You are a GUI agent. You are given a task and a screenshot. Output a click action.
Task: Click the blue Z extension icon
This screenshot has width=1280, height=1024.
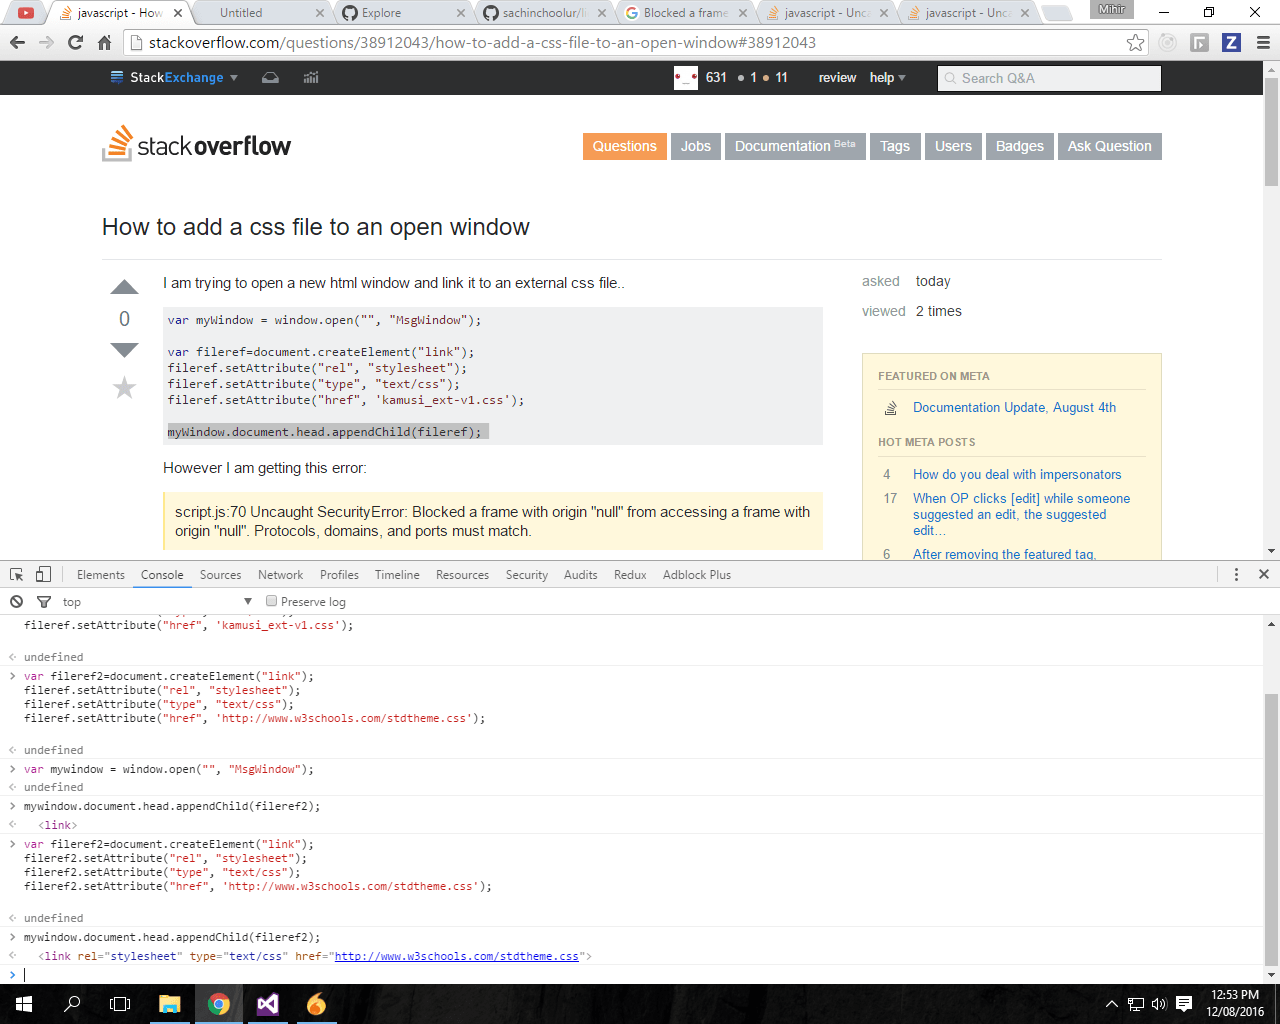click(x=1231, y=43)
